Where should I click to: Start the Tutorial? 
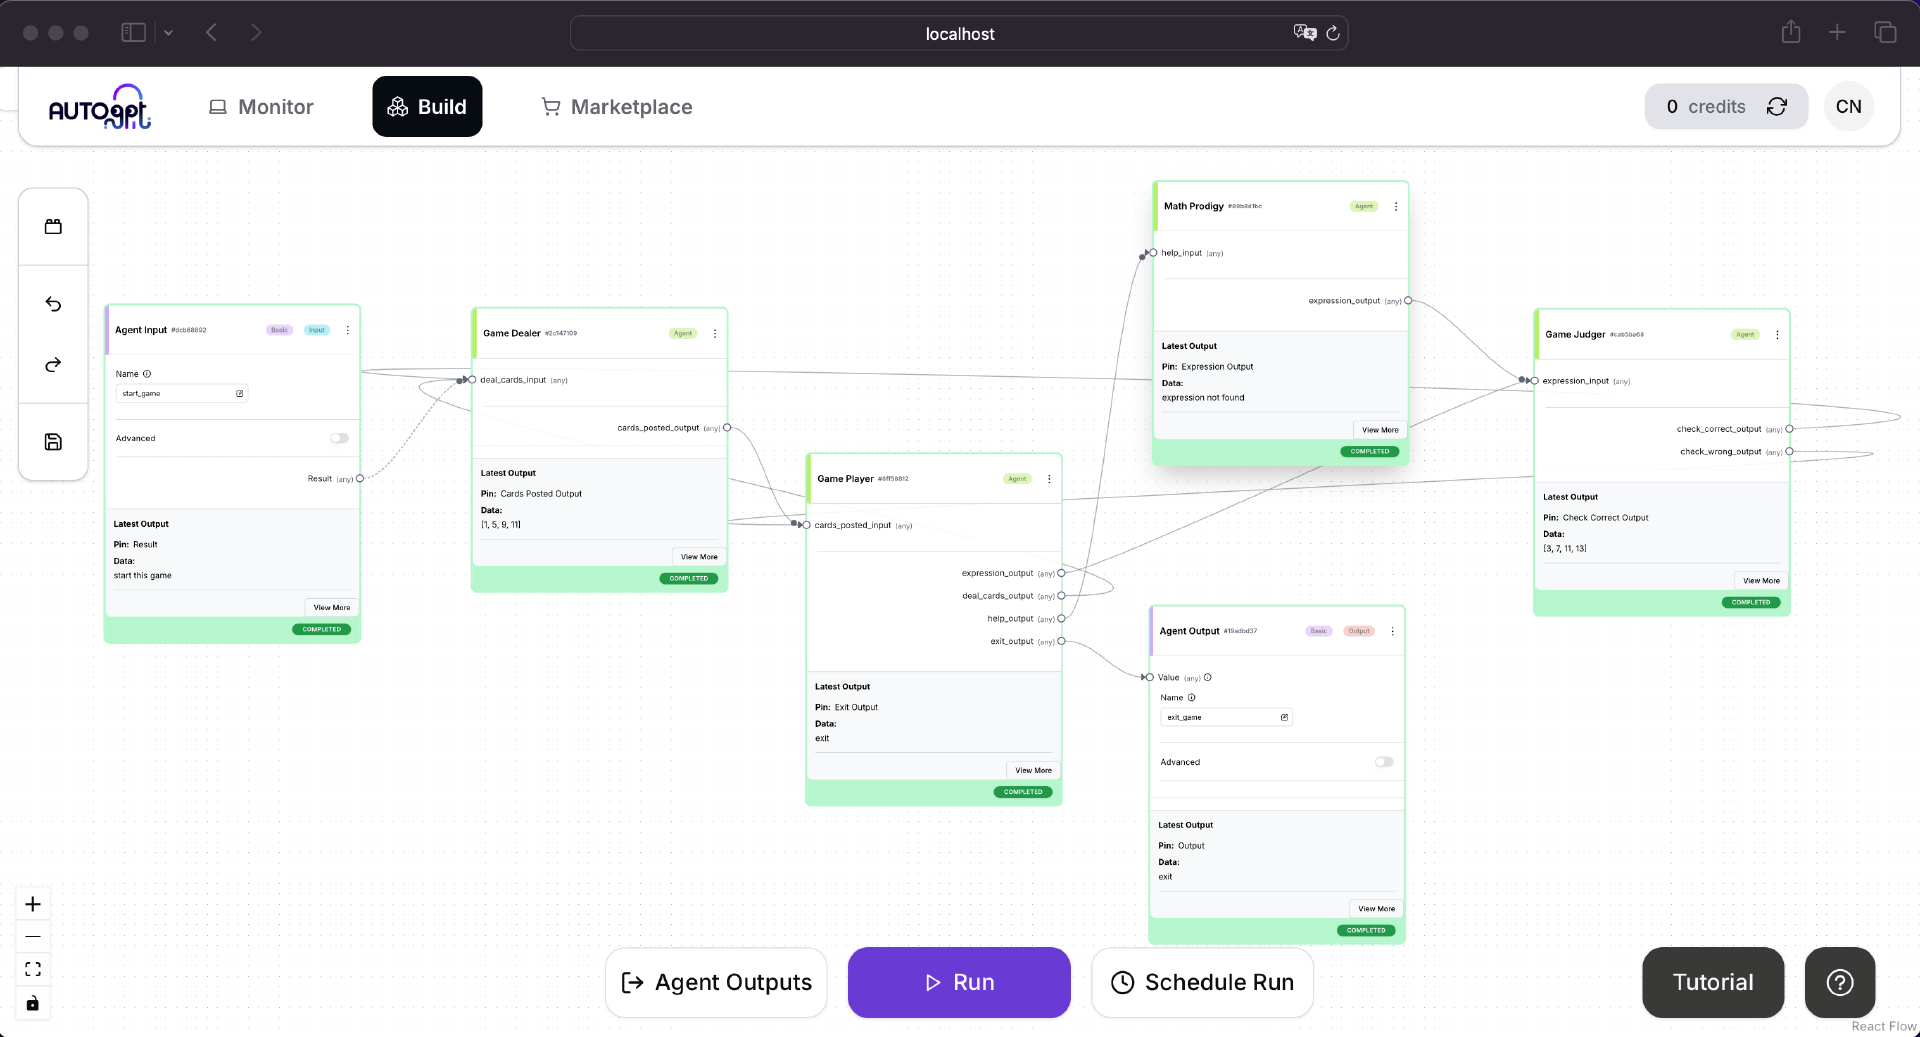point(1713,983)
